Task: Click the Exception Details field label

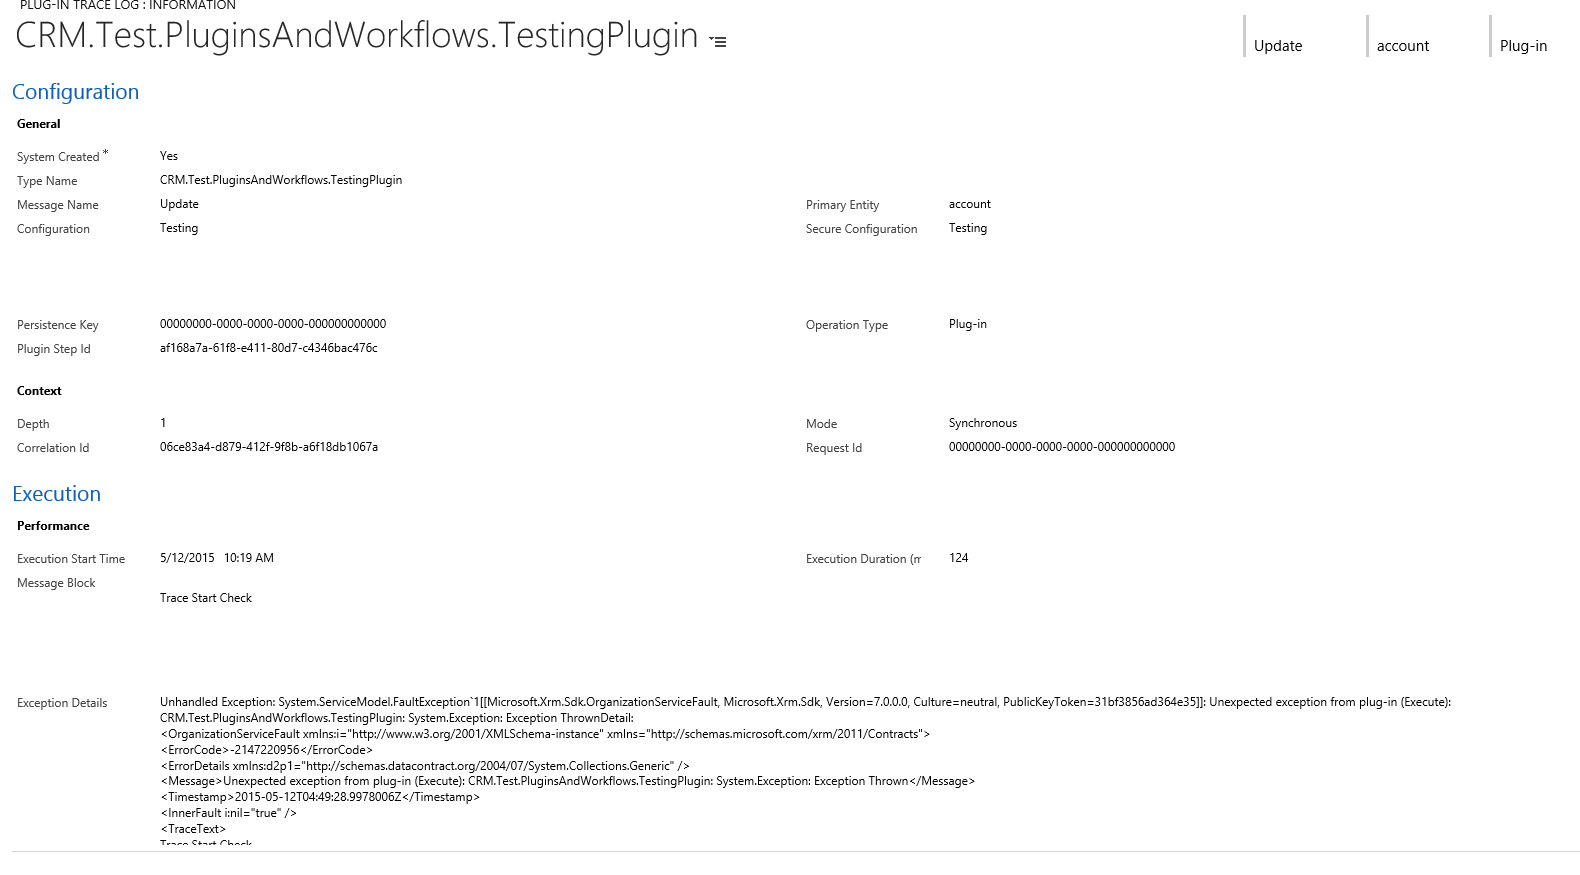Action: [x=62, y=703]
